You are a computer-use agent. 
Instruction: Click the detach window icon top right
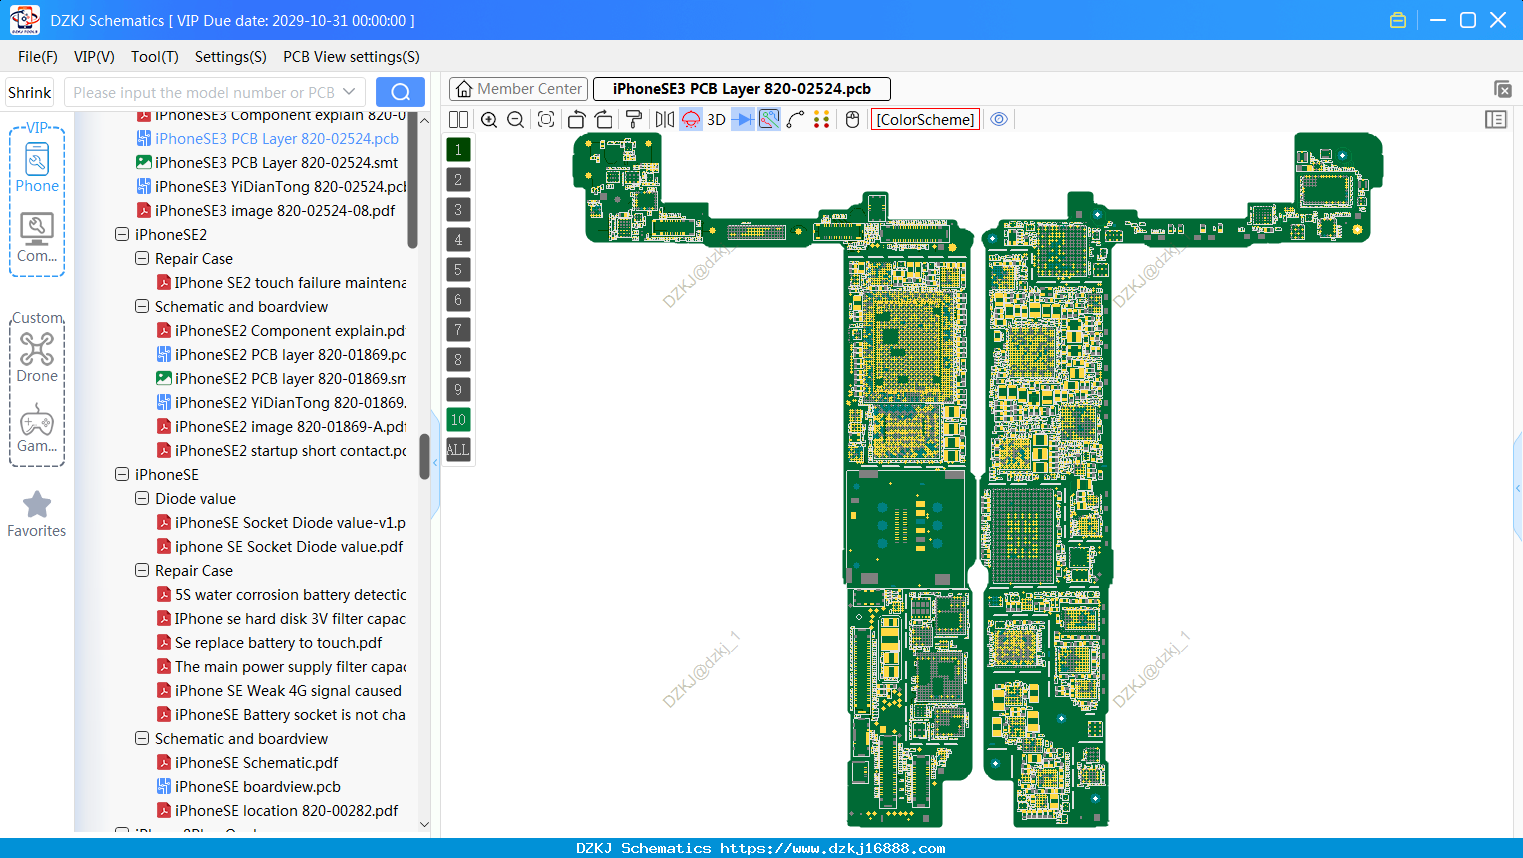1502,89
